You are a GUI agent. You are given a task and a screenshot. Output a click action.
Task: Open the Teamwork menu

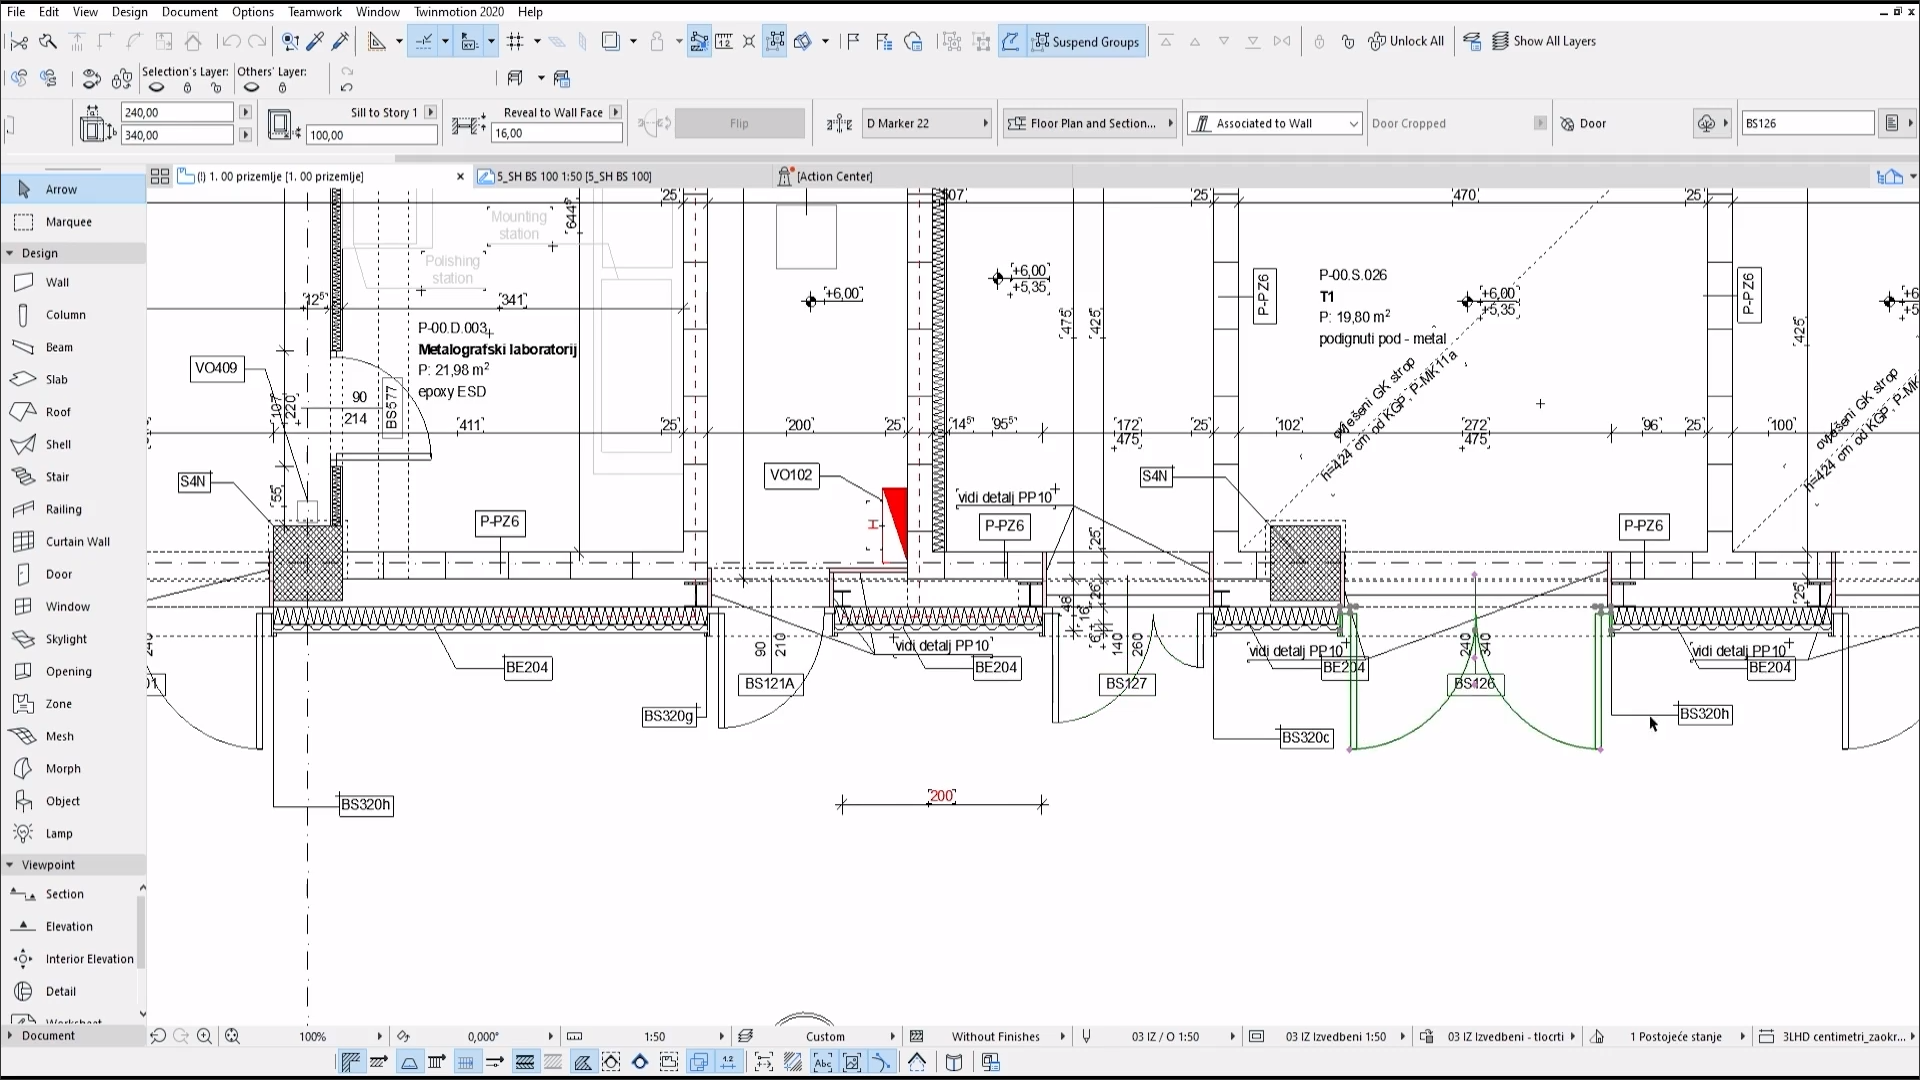pyautogui.click(x=314, y=12)
